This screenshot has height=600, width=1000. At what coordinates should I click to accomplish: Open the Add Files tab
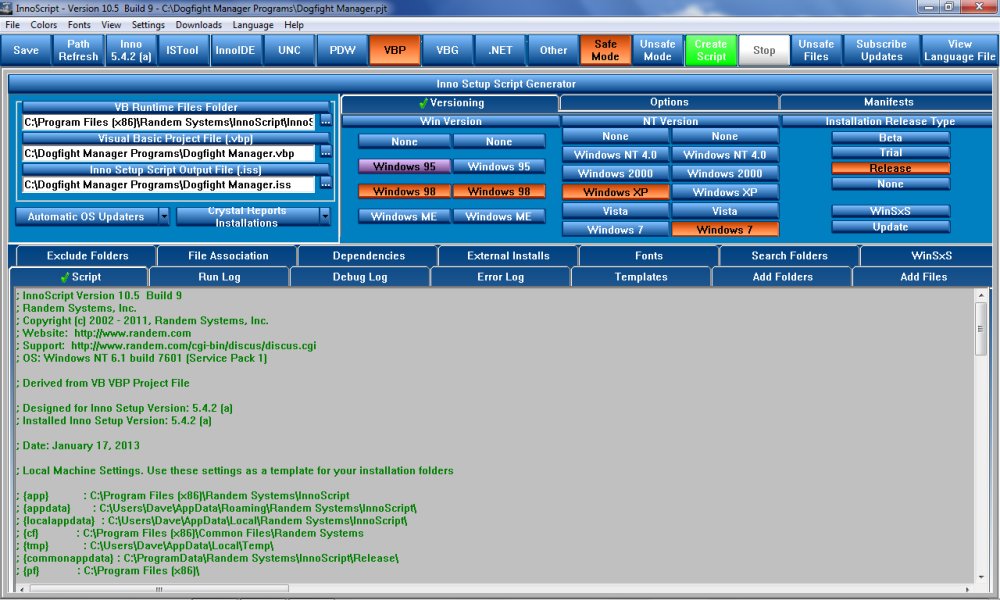[x=923, y=277]
